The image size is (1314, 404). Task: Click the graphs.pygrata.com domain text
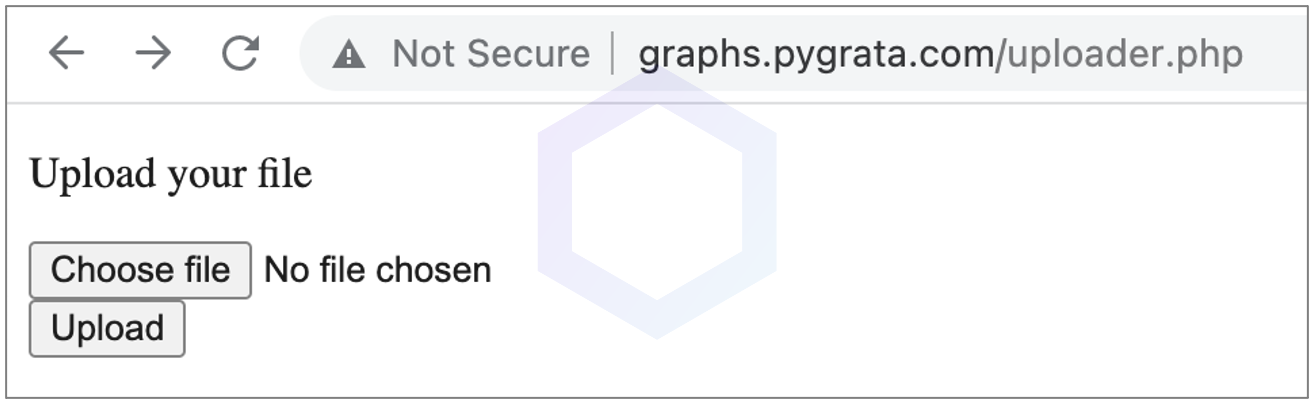coord(814,54)
